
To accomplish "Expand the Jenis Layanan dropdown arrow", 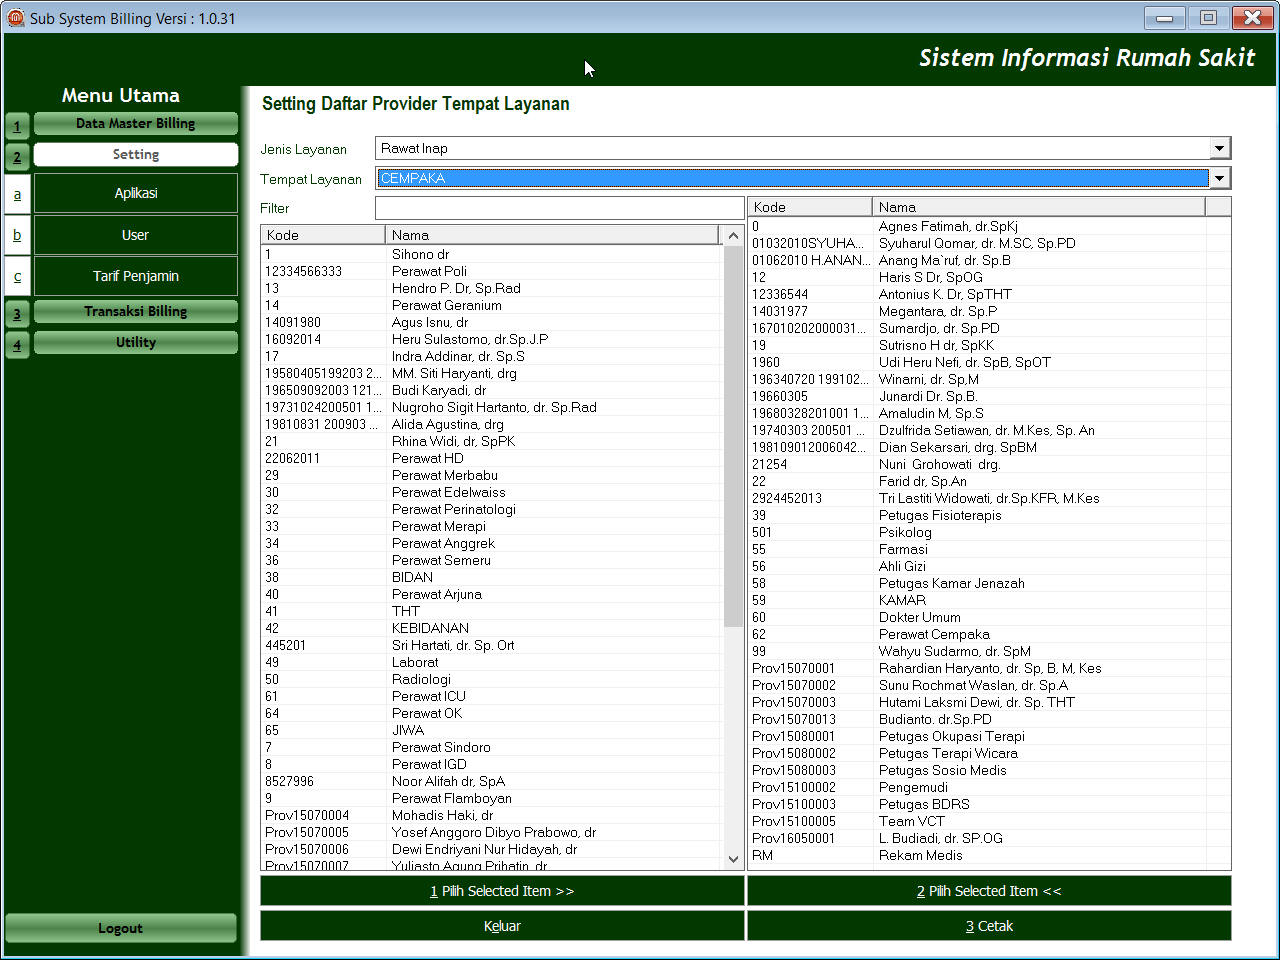I will click(x=1219, y=148).
